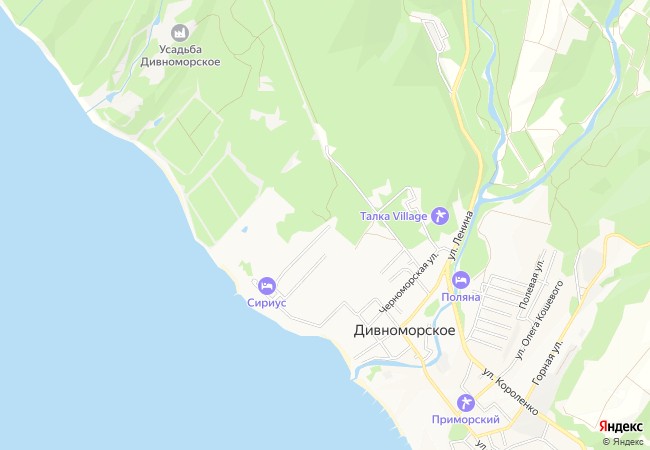
Task: Click the small pond near Сириус
Action: [245, 229]
